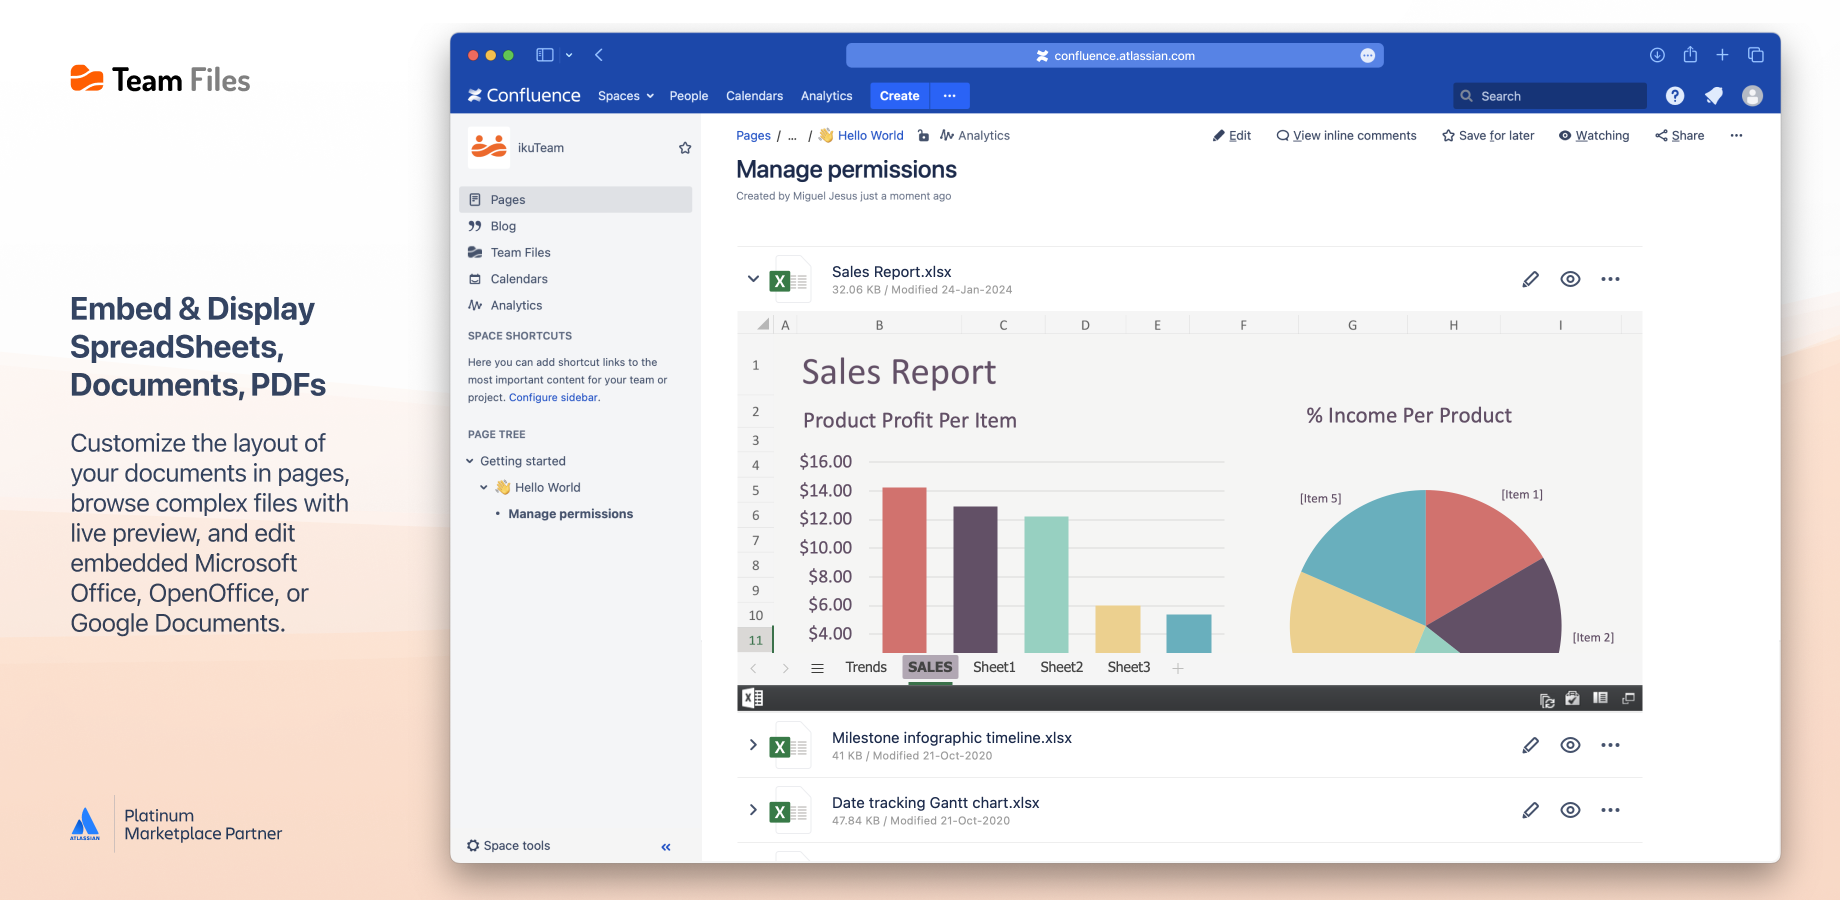This screenshot has height=900, width=1840.
Task: Edit Date tracking Gantt chart.xlsx with pencil
Action: pyautogui.click(x=1530, y=810)
